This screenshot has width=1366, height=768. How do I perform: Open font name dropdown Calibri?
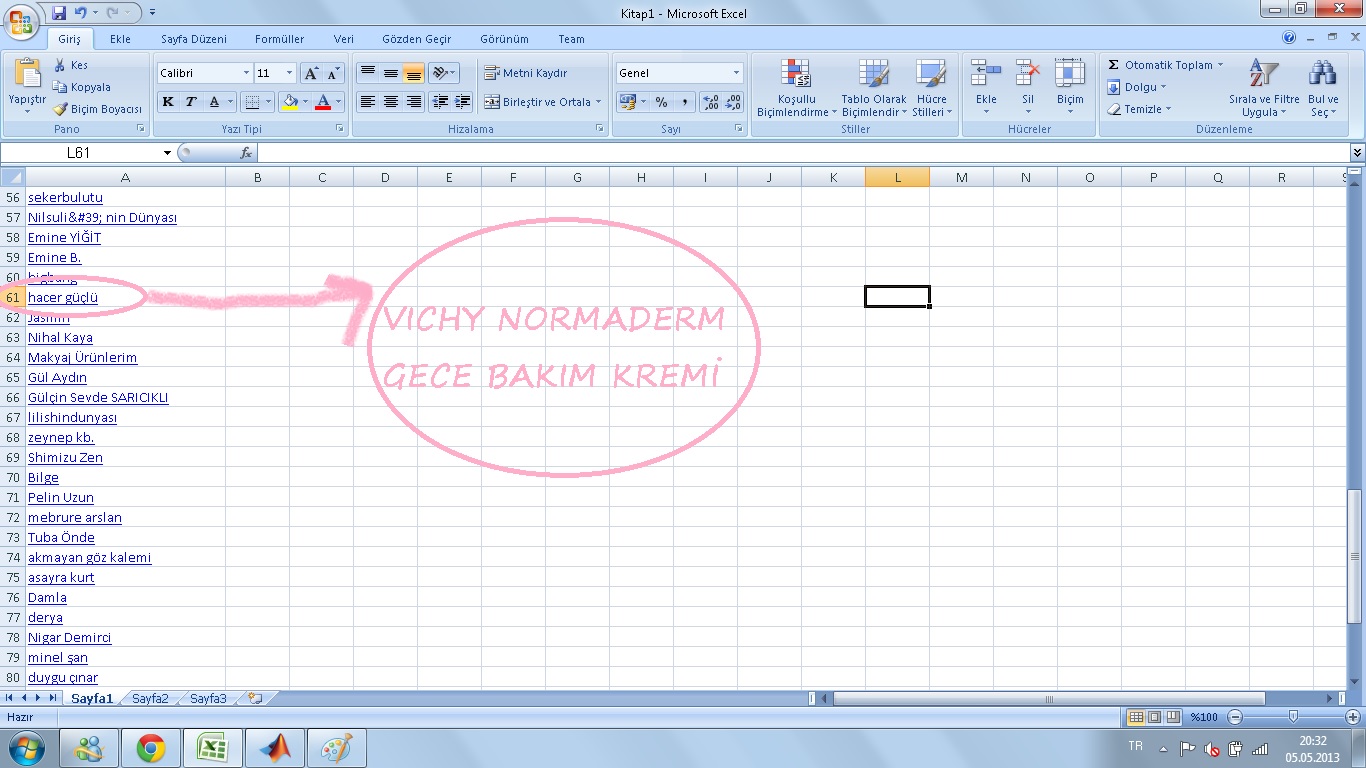tap(246, 73)
